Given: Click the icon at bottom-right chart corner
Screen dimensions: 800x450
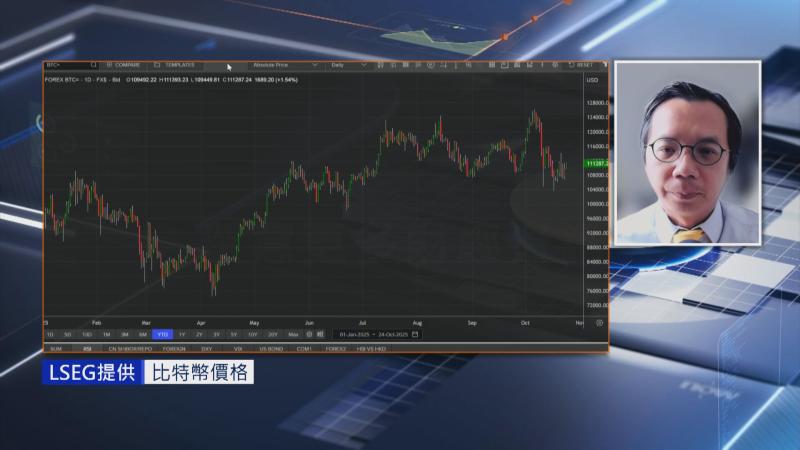Looking at the screenshot, I should point(600,322).
